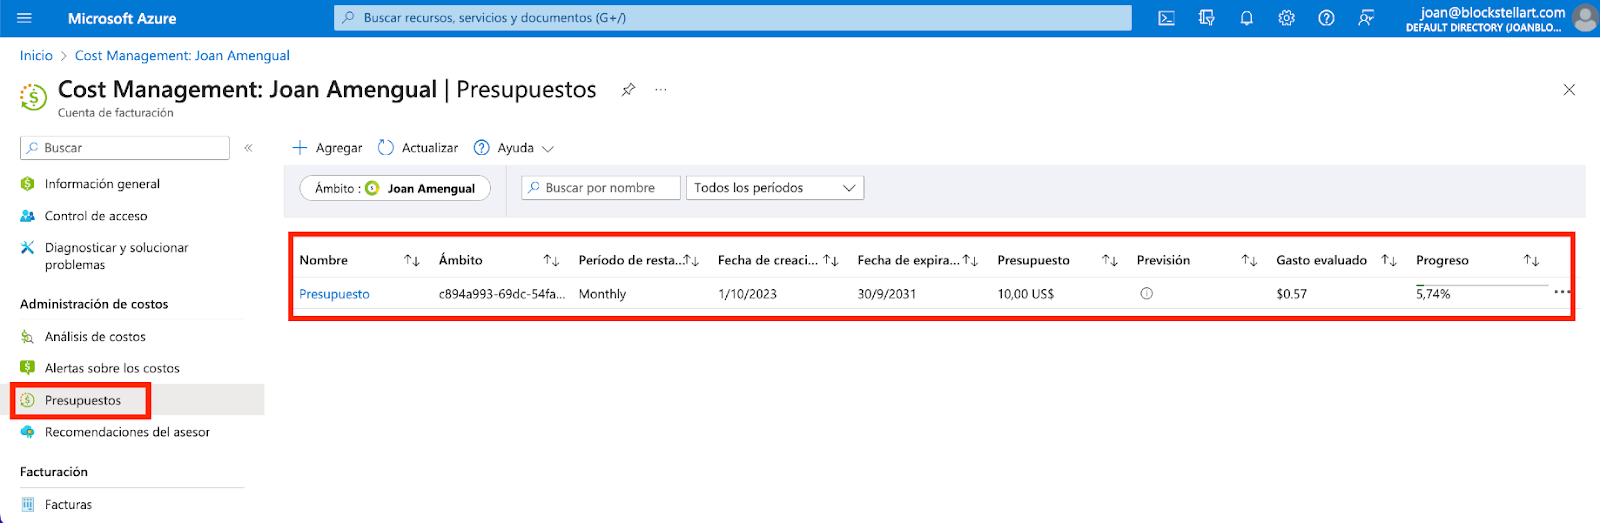Expand the Ayuda dropdown
1600x523 pixels.
[x=514, y=148]
